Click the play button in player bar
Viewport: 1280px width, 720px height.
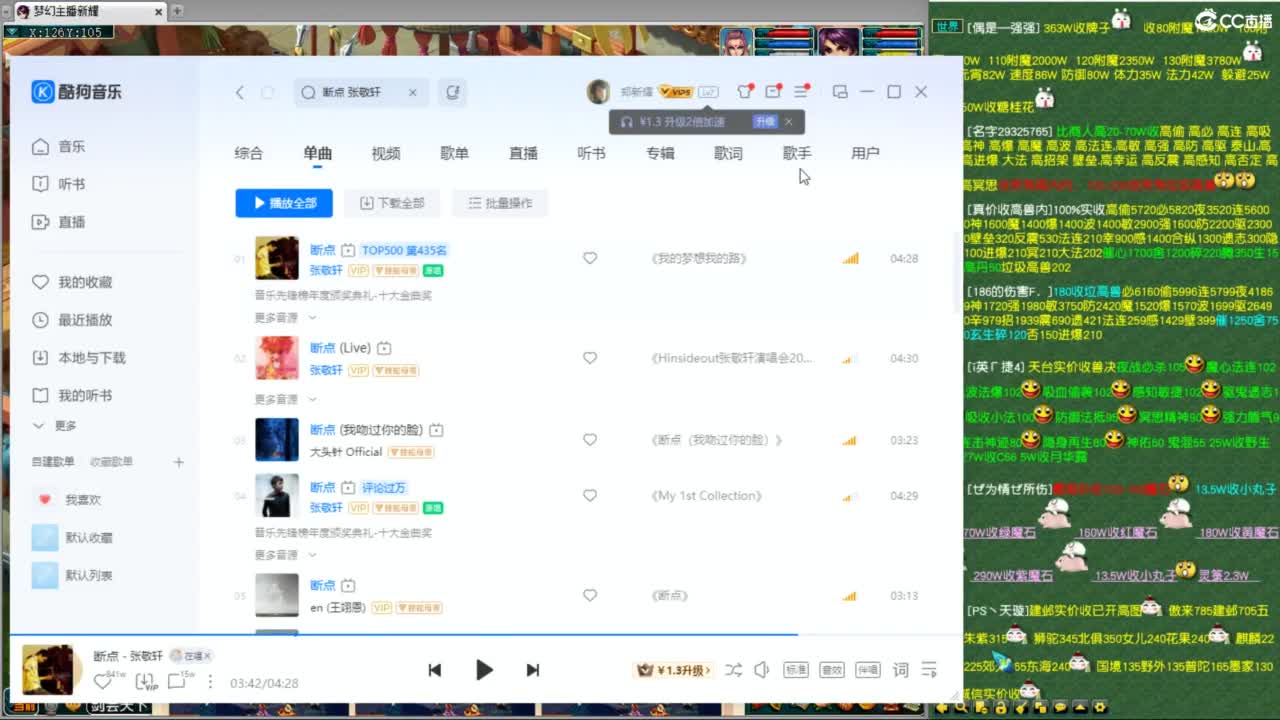point(484,670)
